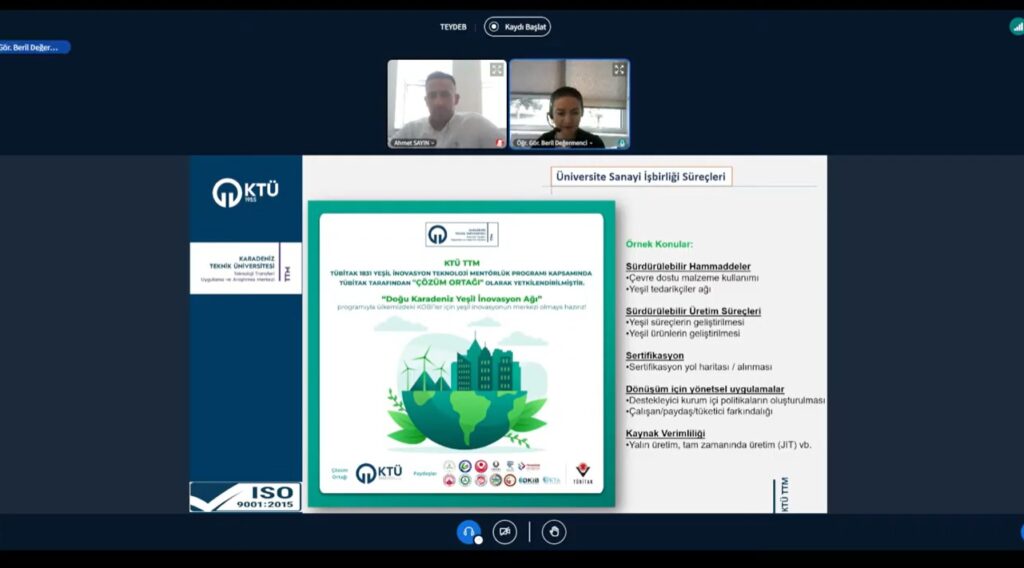
Task: Click Sertifikasyon yol haritası / alınması bullet
Action: click(699, 367)
